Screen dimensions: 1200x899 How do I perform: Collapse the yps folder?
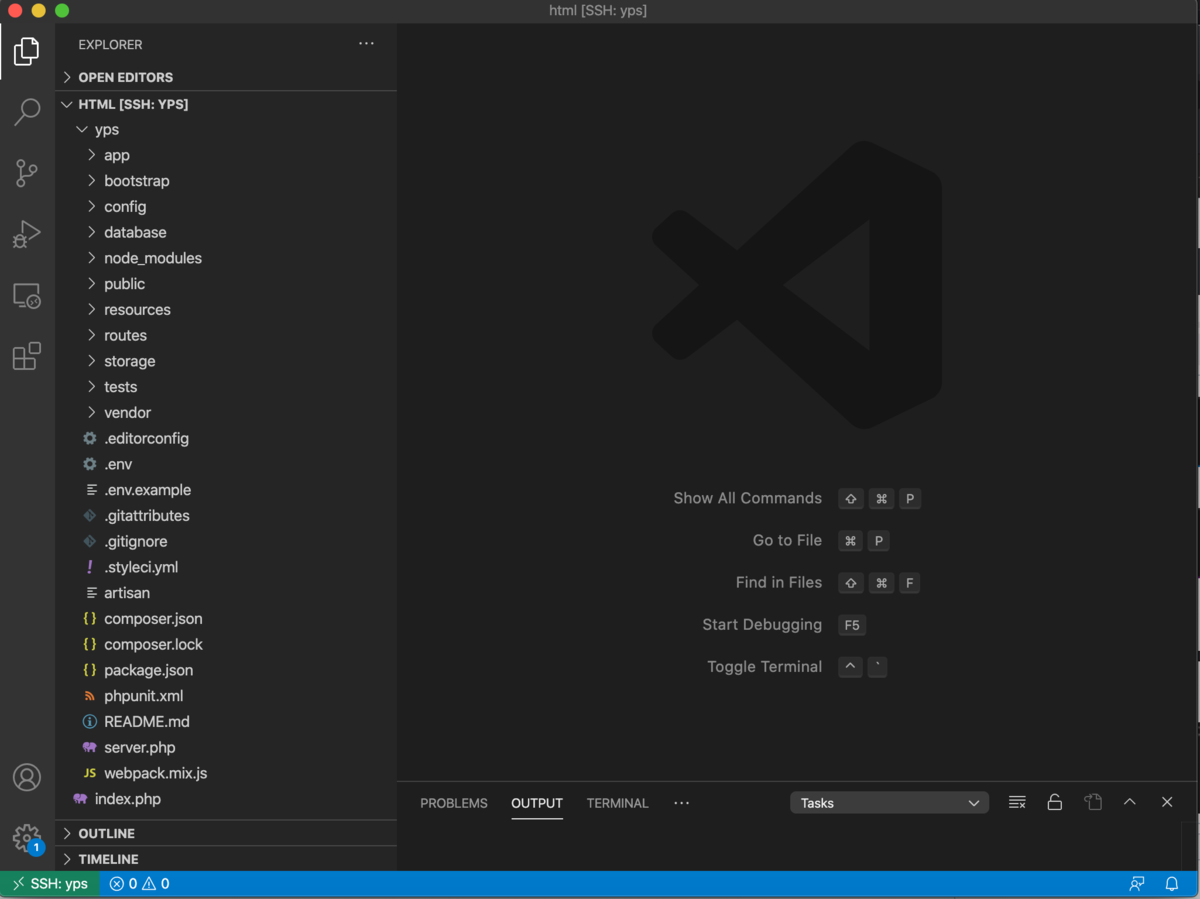tap(226, 130)
